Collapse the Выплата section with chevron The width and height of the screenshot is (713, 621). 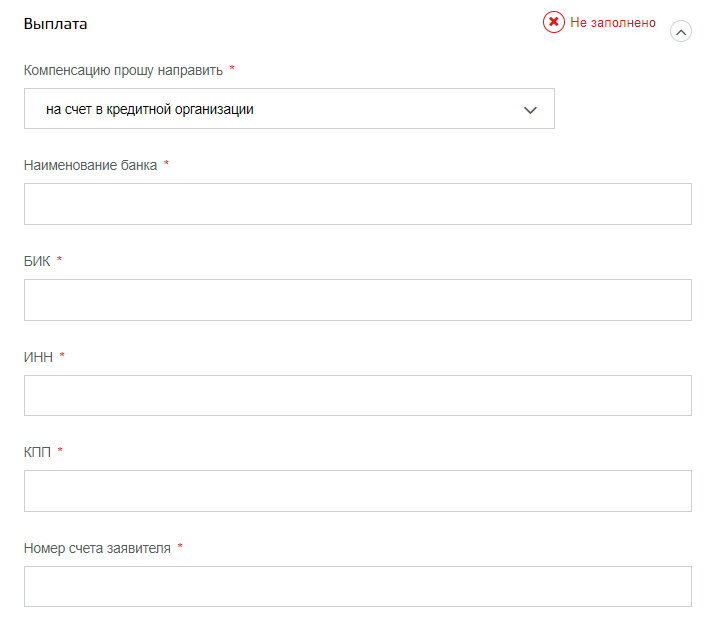tap(681, 32)
